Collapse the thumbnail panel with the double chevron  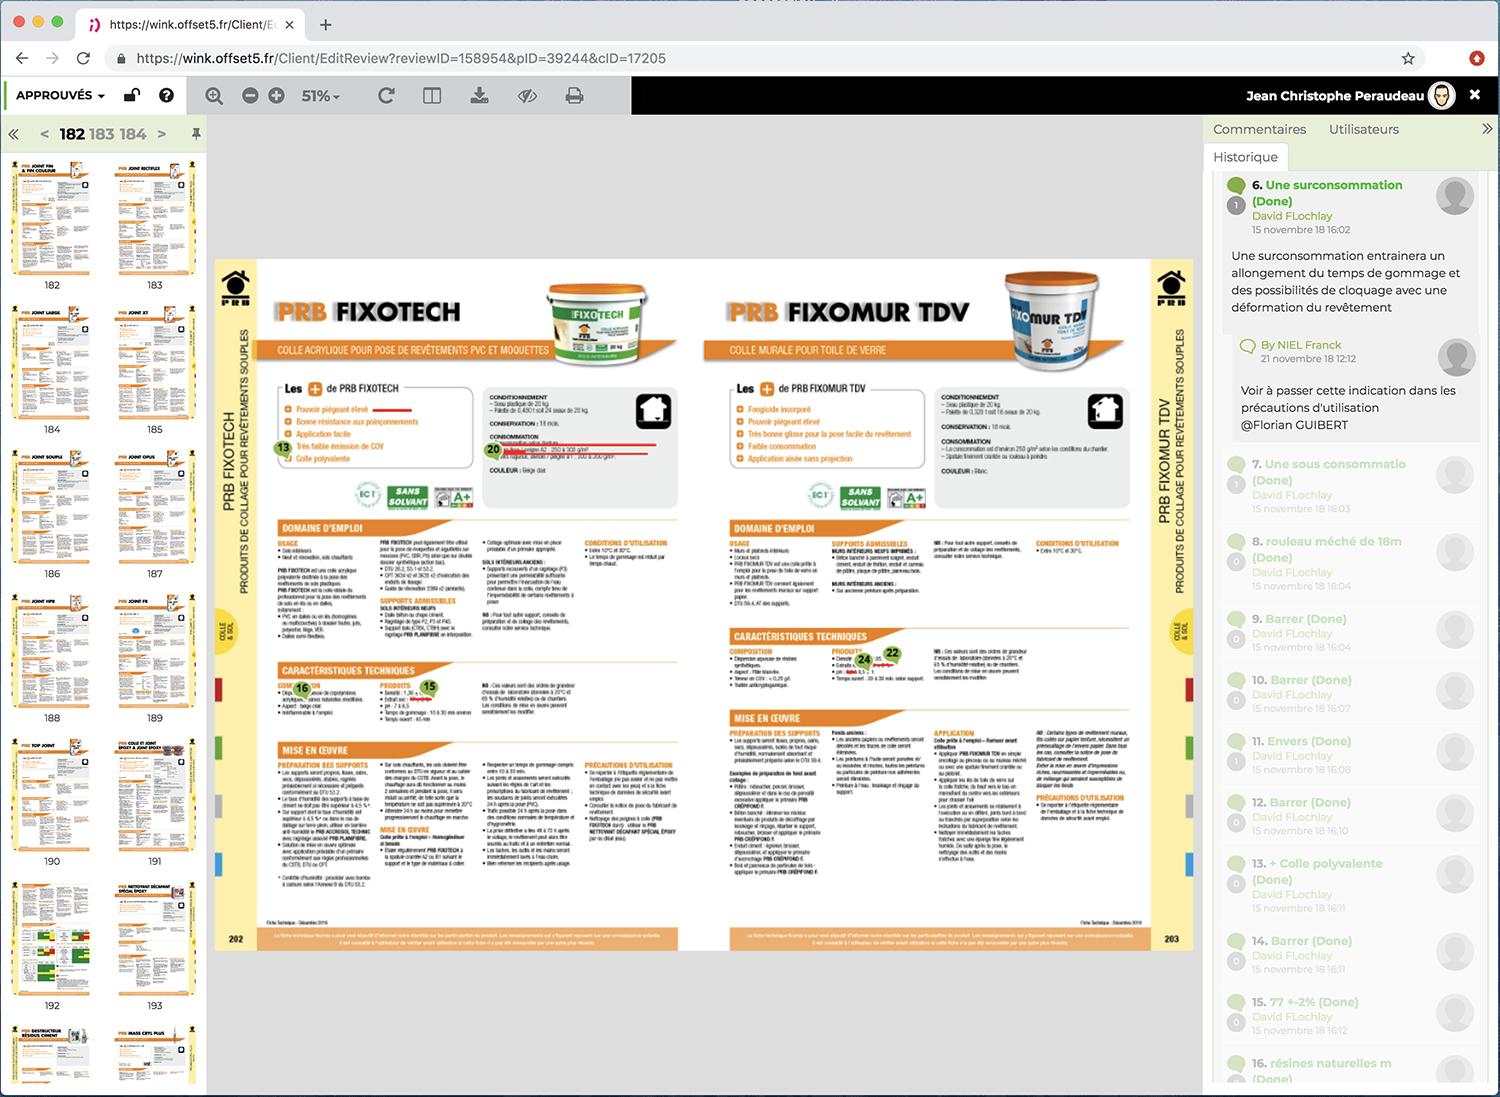pos(14,134)
